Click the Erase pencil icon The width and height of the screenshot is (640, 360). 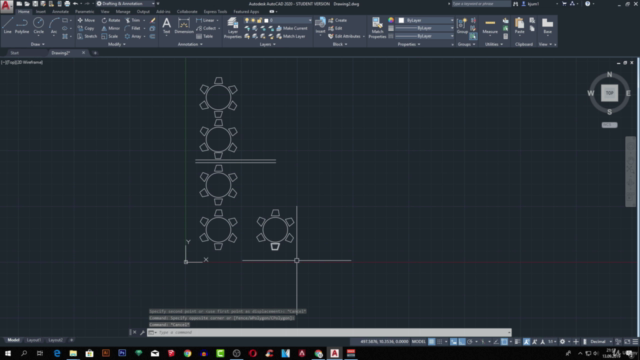coord(153,20)
